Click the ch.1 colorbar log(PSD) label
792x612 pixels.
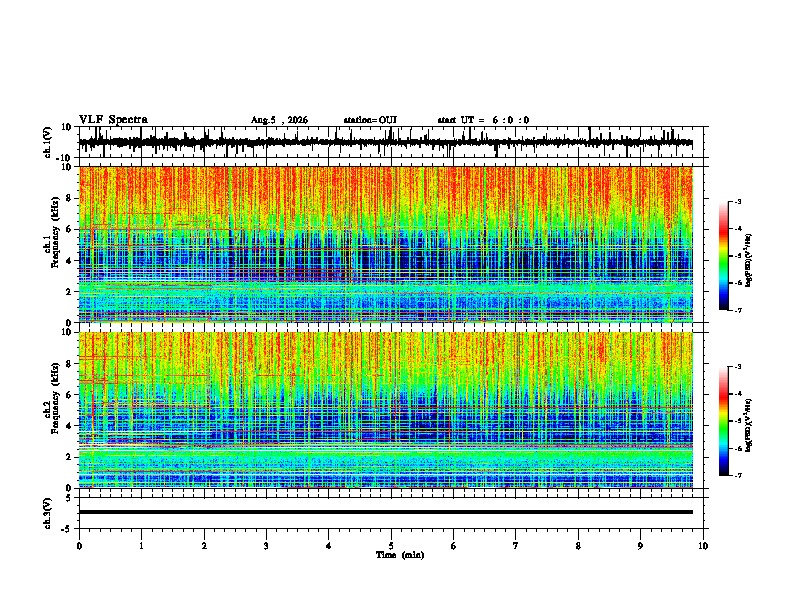749,260
